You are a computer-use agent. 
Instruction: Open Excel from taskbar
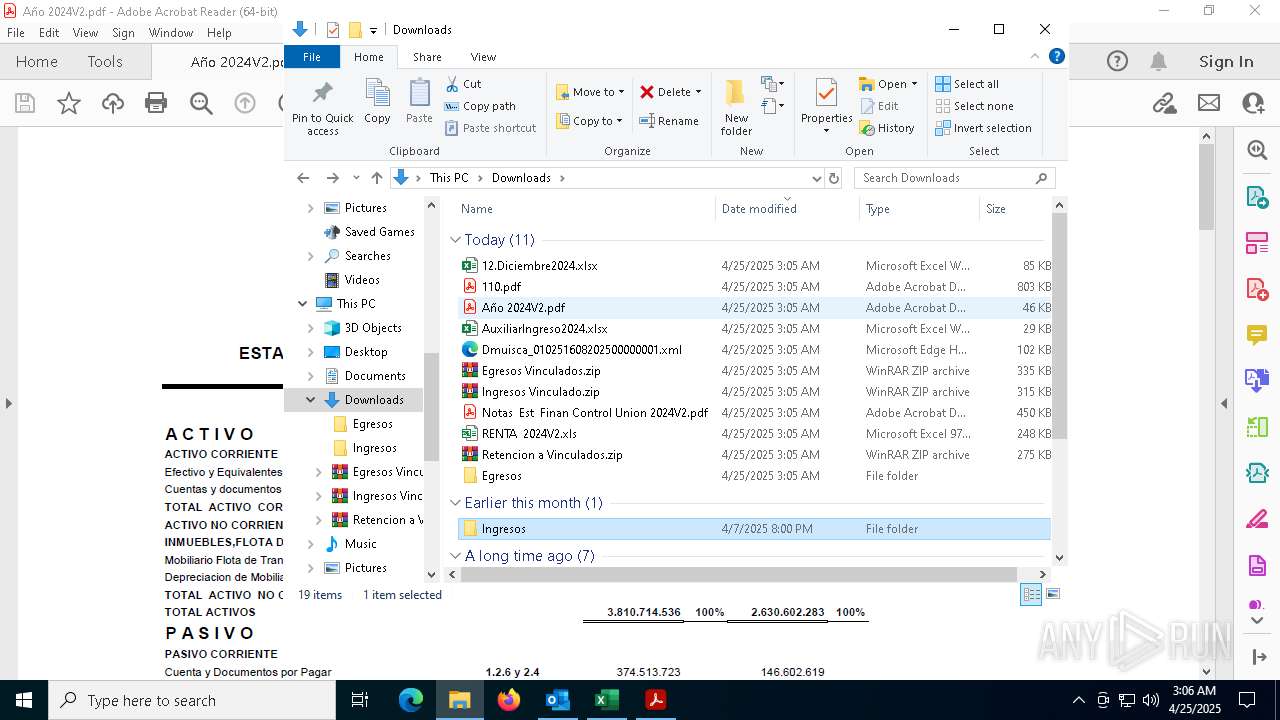606,700
